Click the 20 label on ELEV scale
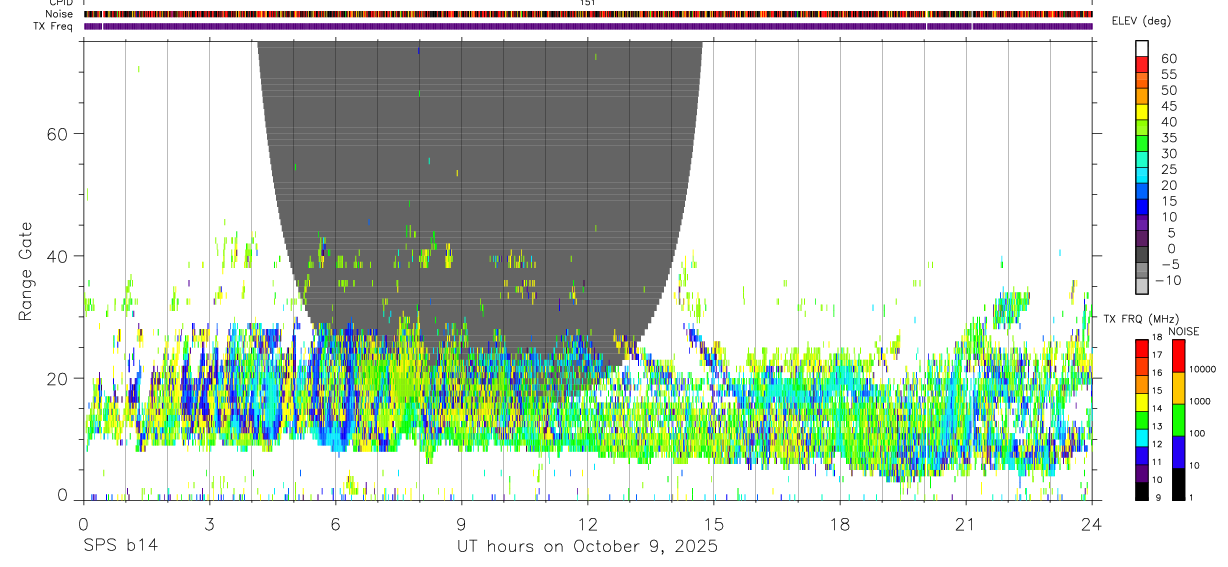The width and height of the screenshot is (1228, 567). click(1168, 186)
